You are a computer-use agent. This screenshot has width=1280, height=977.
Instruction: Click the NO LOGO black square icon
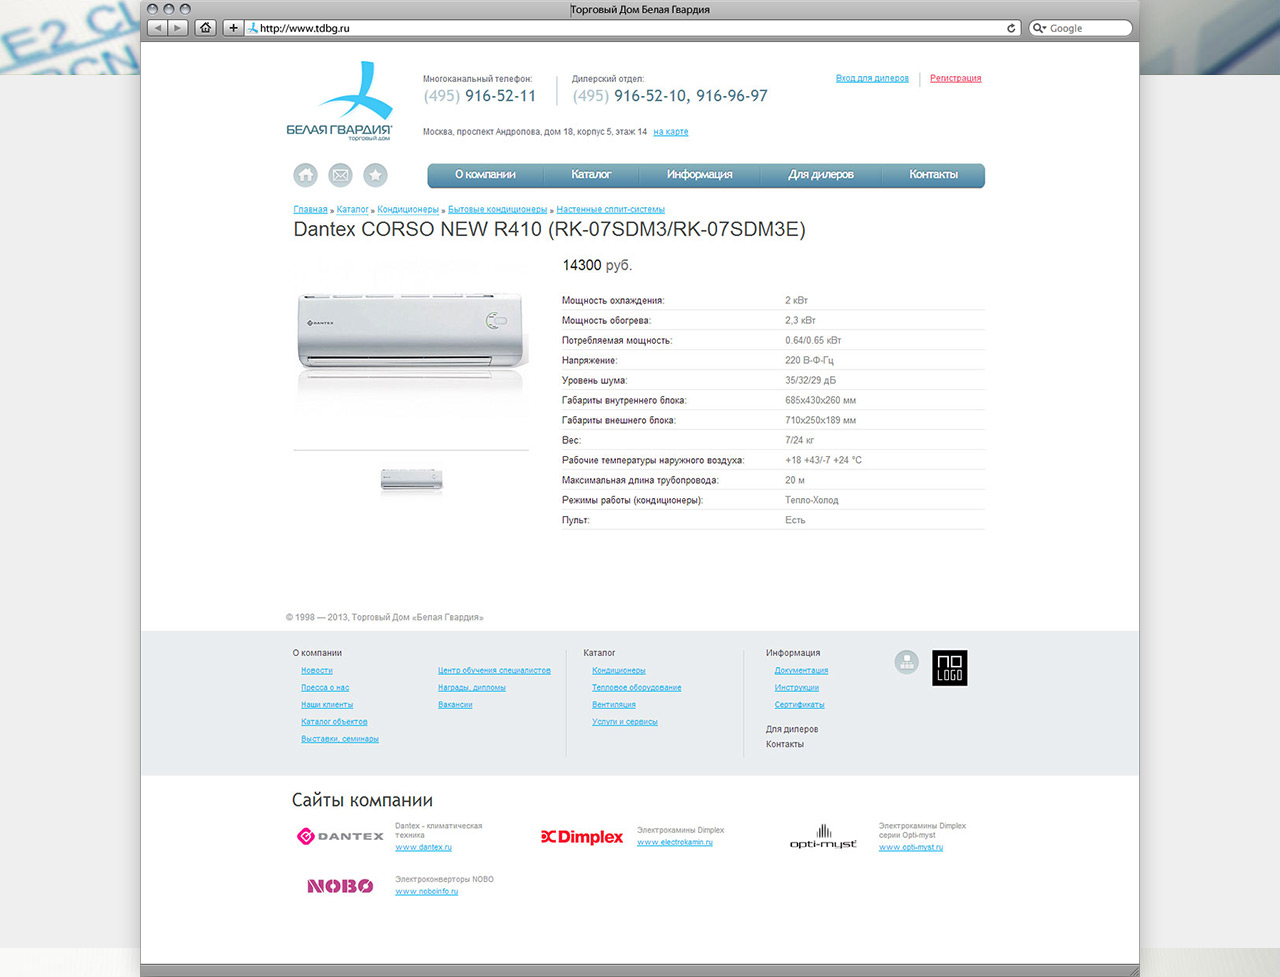click(x=949, y=668)
